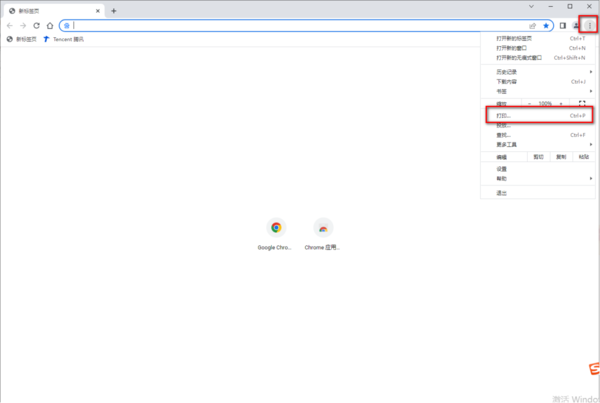Choose 打开新的窗口 from the menu
600x403 pixels.
(x=538, y=48)
